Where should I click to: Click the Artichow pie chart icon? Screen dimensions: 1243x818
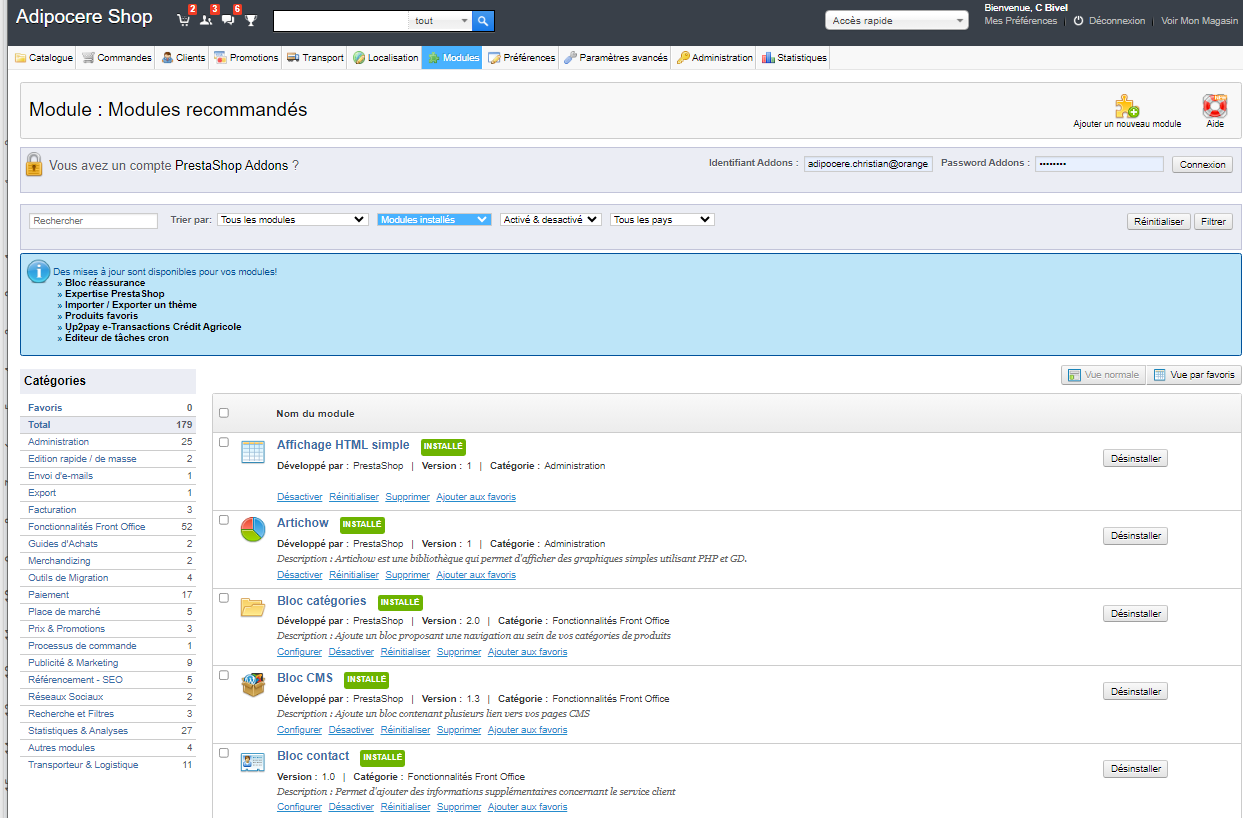click(x=253, y=529)
